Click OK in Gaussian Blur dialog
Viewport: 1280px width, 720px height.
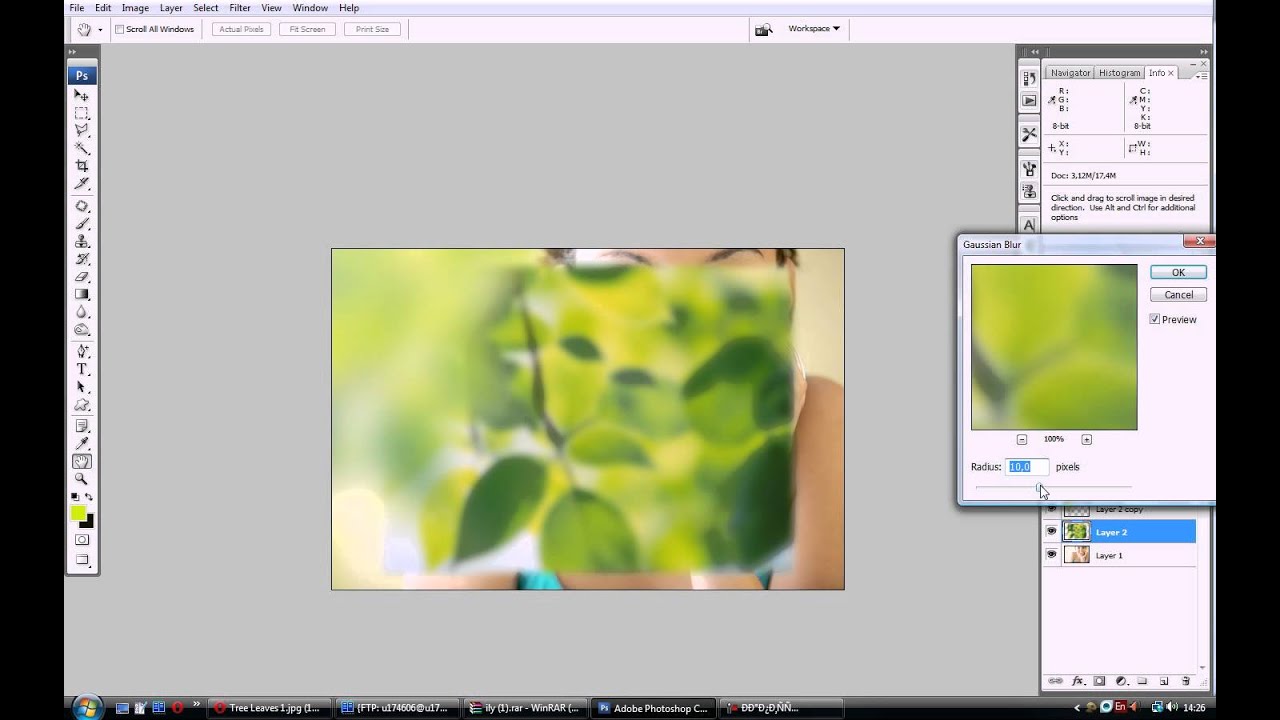click(x=1178, y=272)
